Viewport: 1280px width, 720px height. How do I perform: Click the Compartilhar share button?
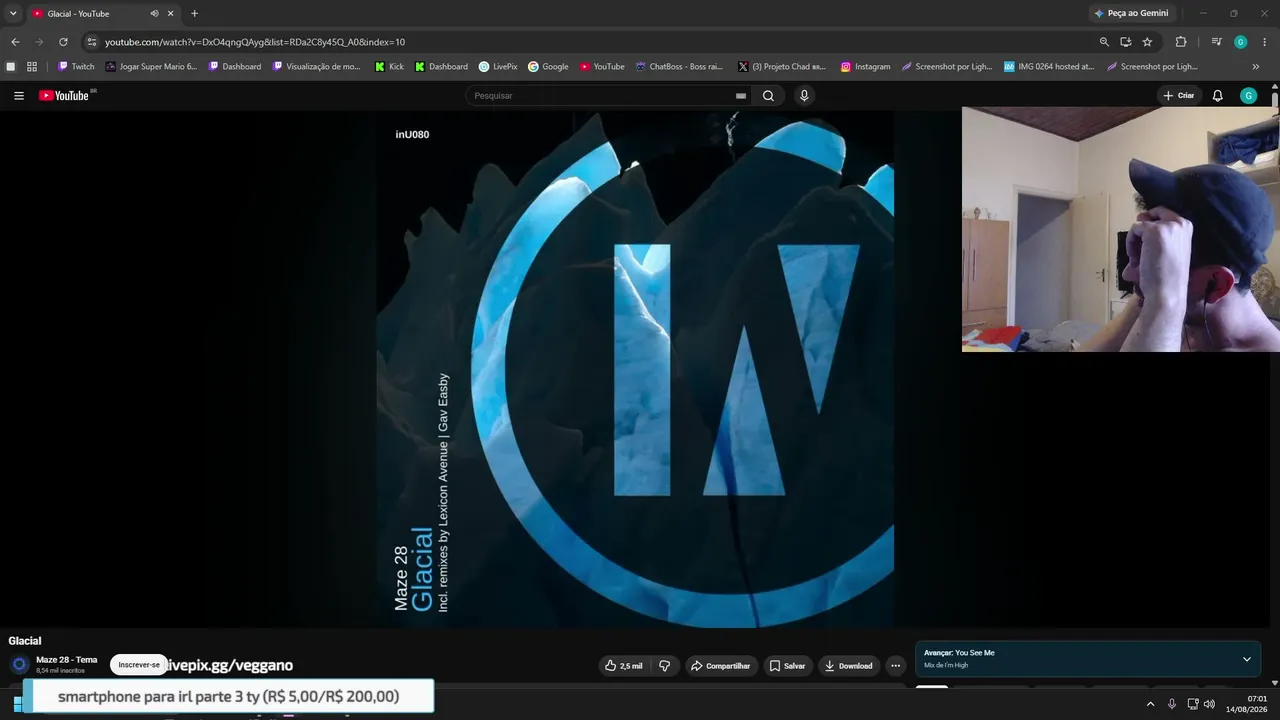tap(720, 666)
